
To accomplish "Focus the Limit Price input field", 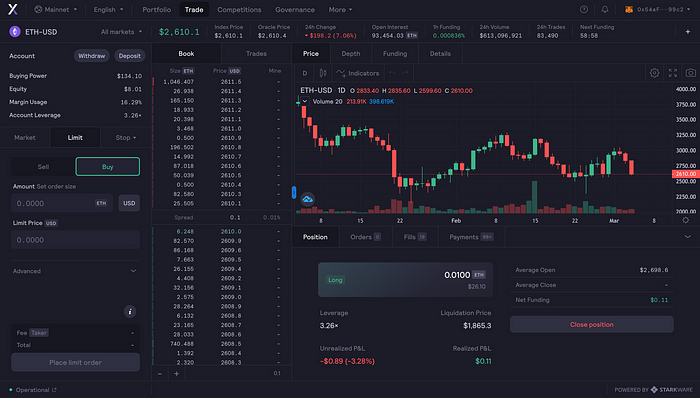I will pos(75,240).
